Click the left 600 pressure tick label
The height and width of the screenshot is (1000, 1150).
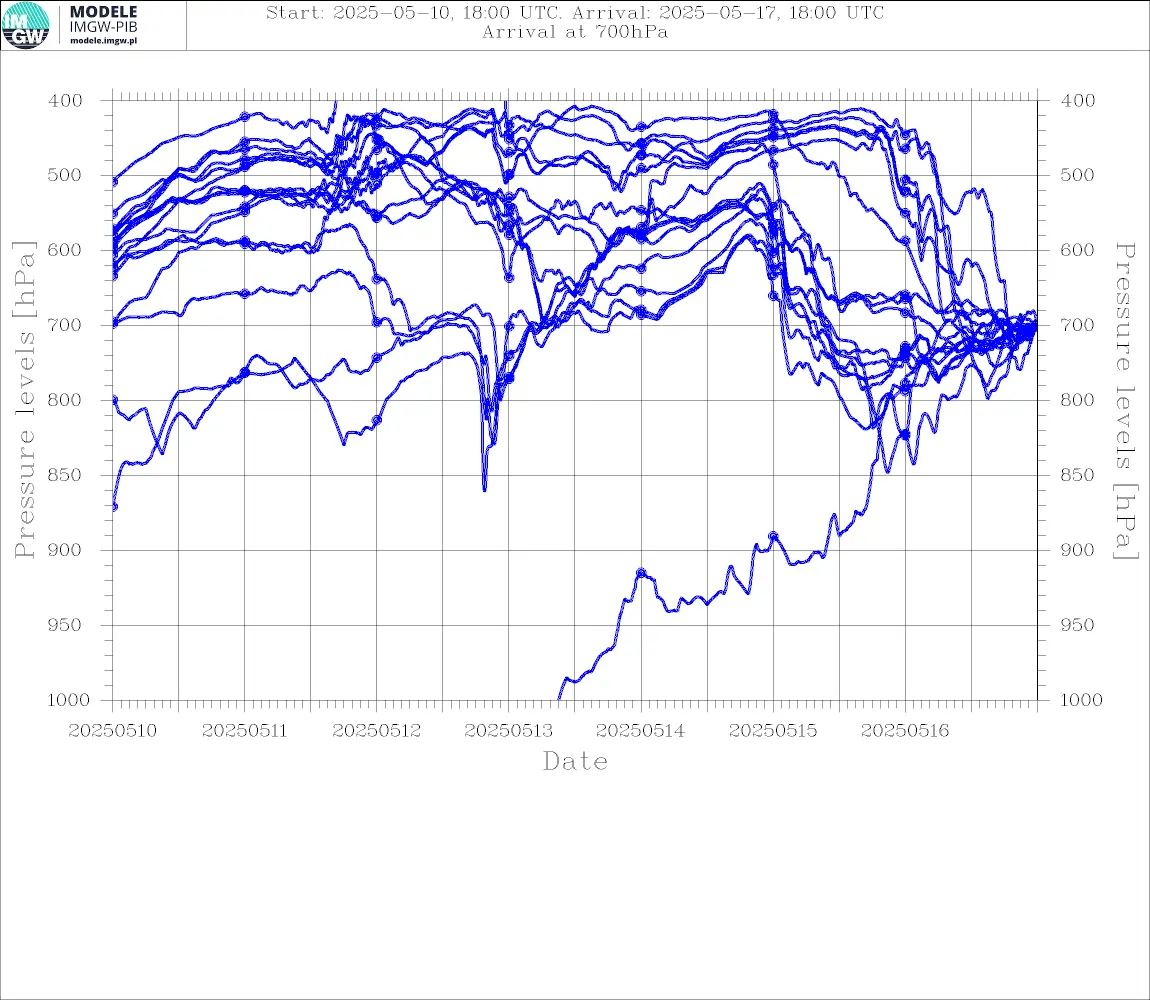(65, 250)
